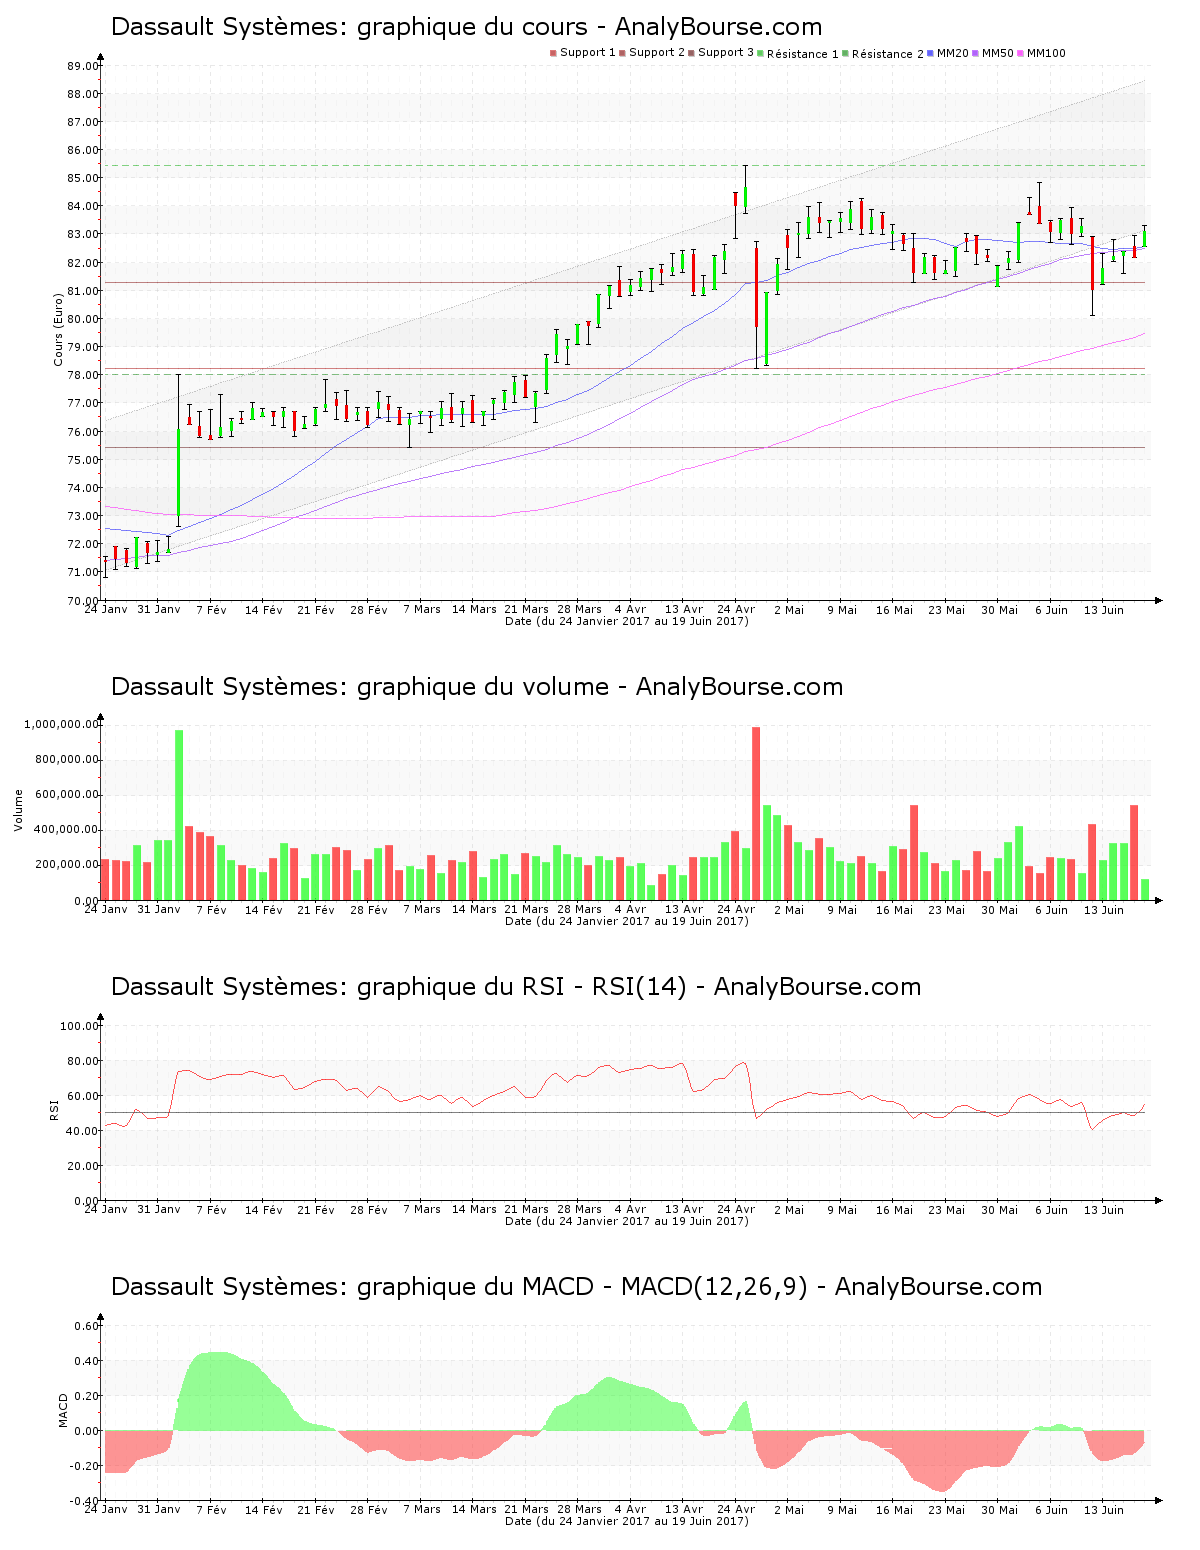Click the -0.40 value on MACD axis
The image size is (1200, 1550).
click(x=85, y=1501)
